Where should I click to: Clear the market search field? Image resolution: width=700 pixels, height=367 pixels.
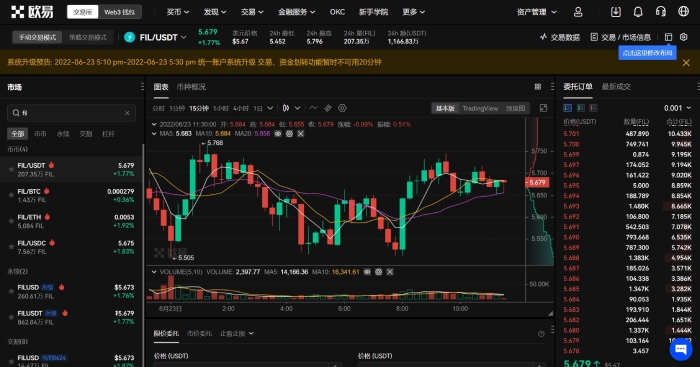click(127, 113)
